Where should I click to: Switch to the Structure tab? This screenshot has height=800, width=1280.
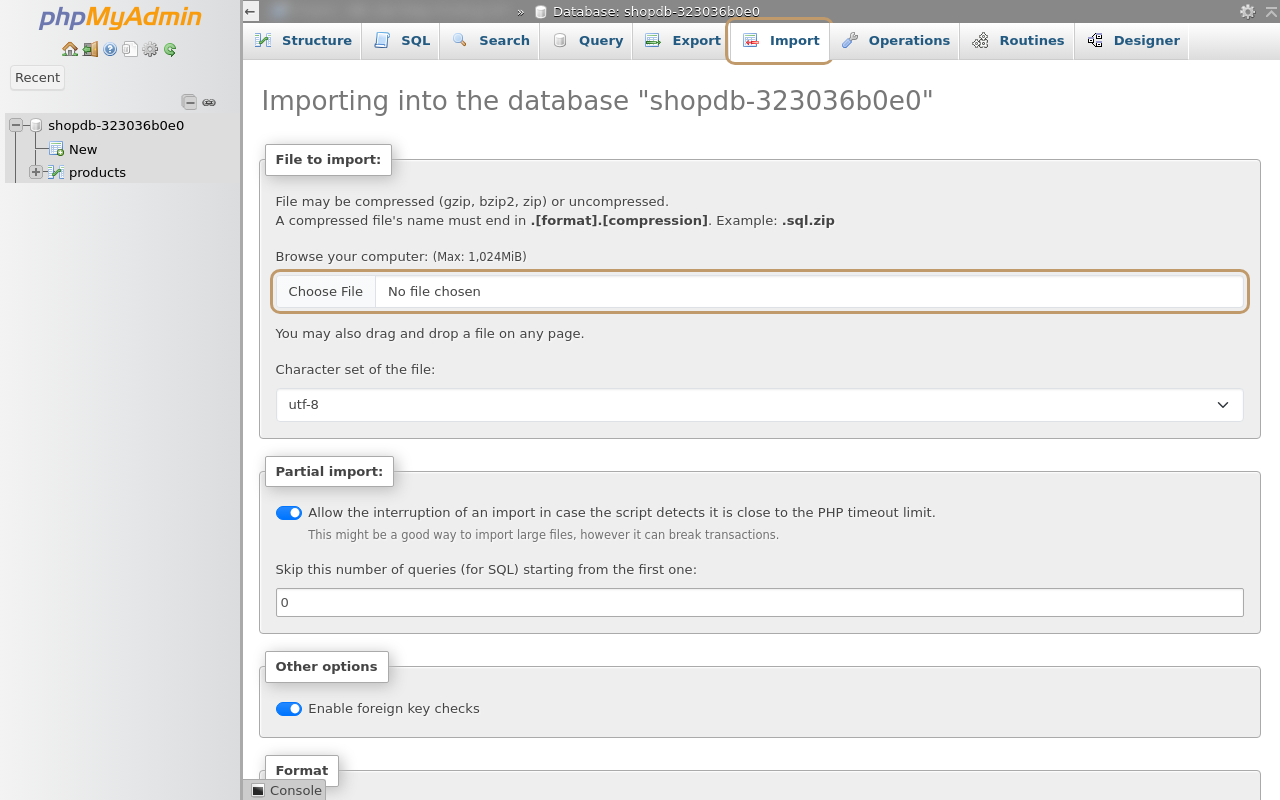pyautogui.click(x=303, y=41)
